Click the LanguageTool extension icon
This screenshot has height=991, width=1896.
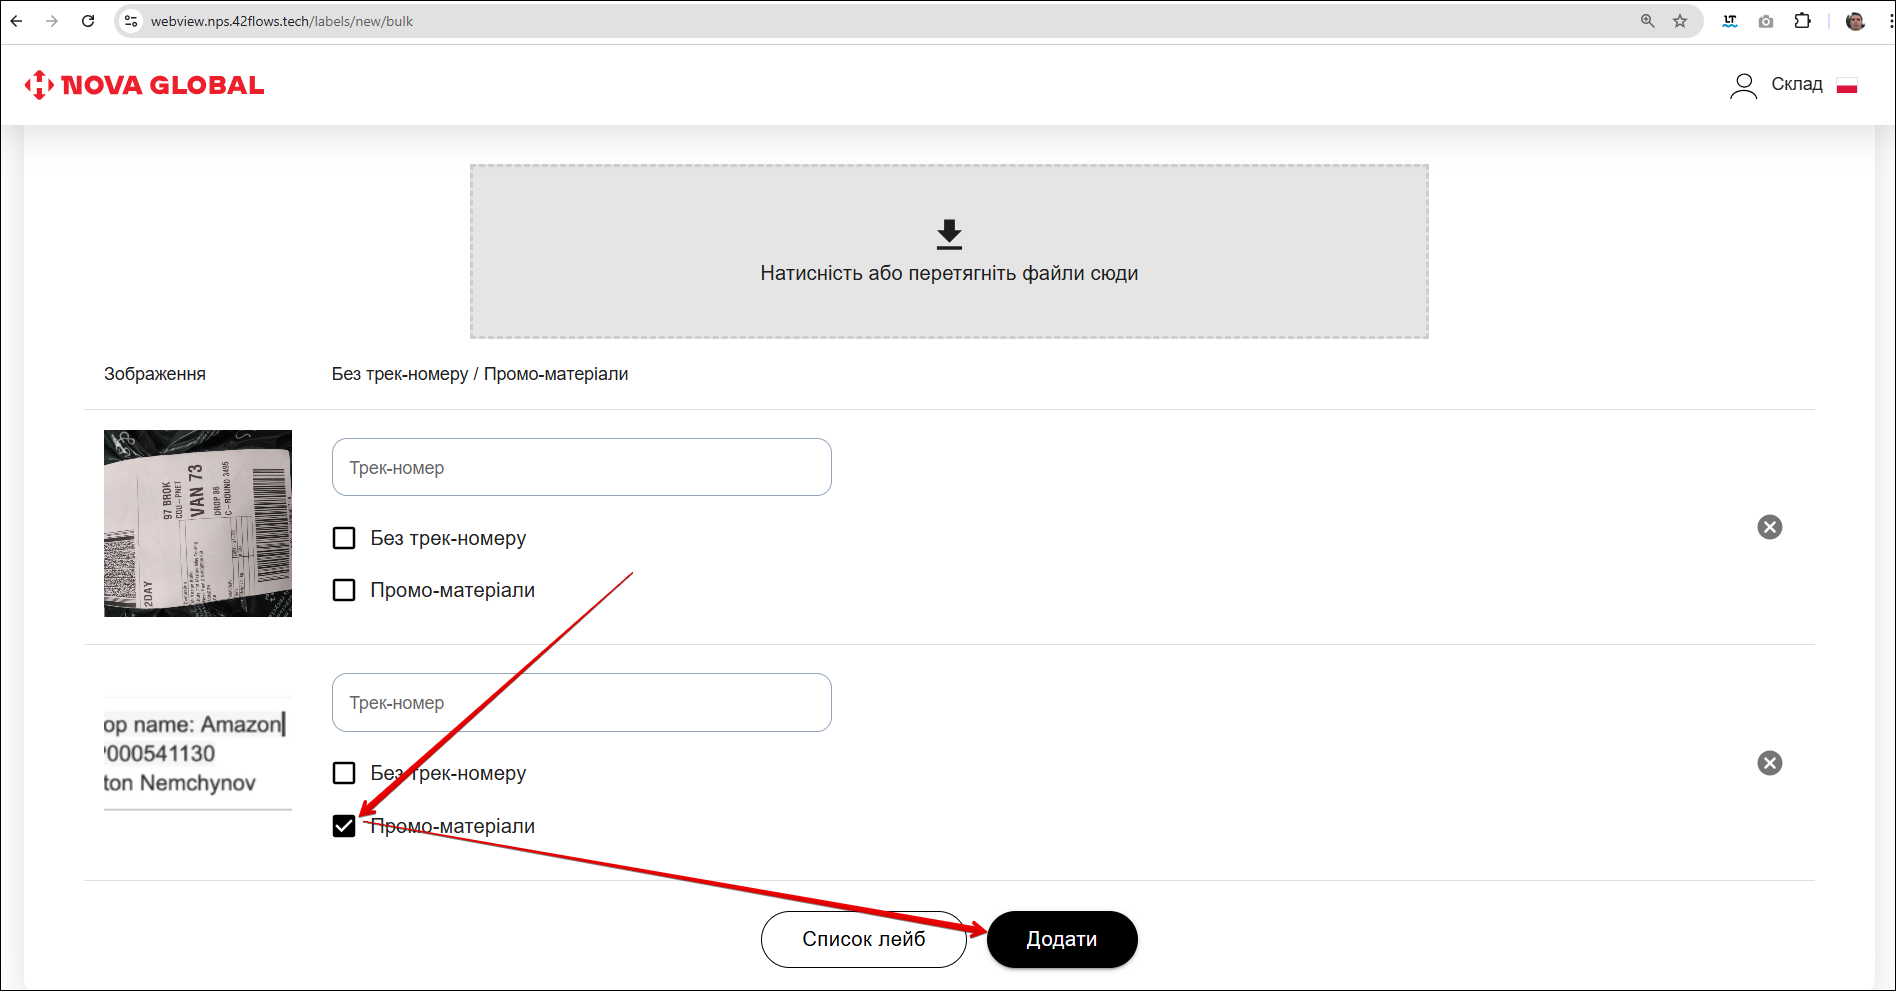(x=1730, y=21)
